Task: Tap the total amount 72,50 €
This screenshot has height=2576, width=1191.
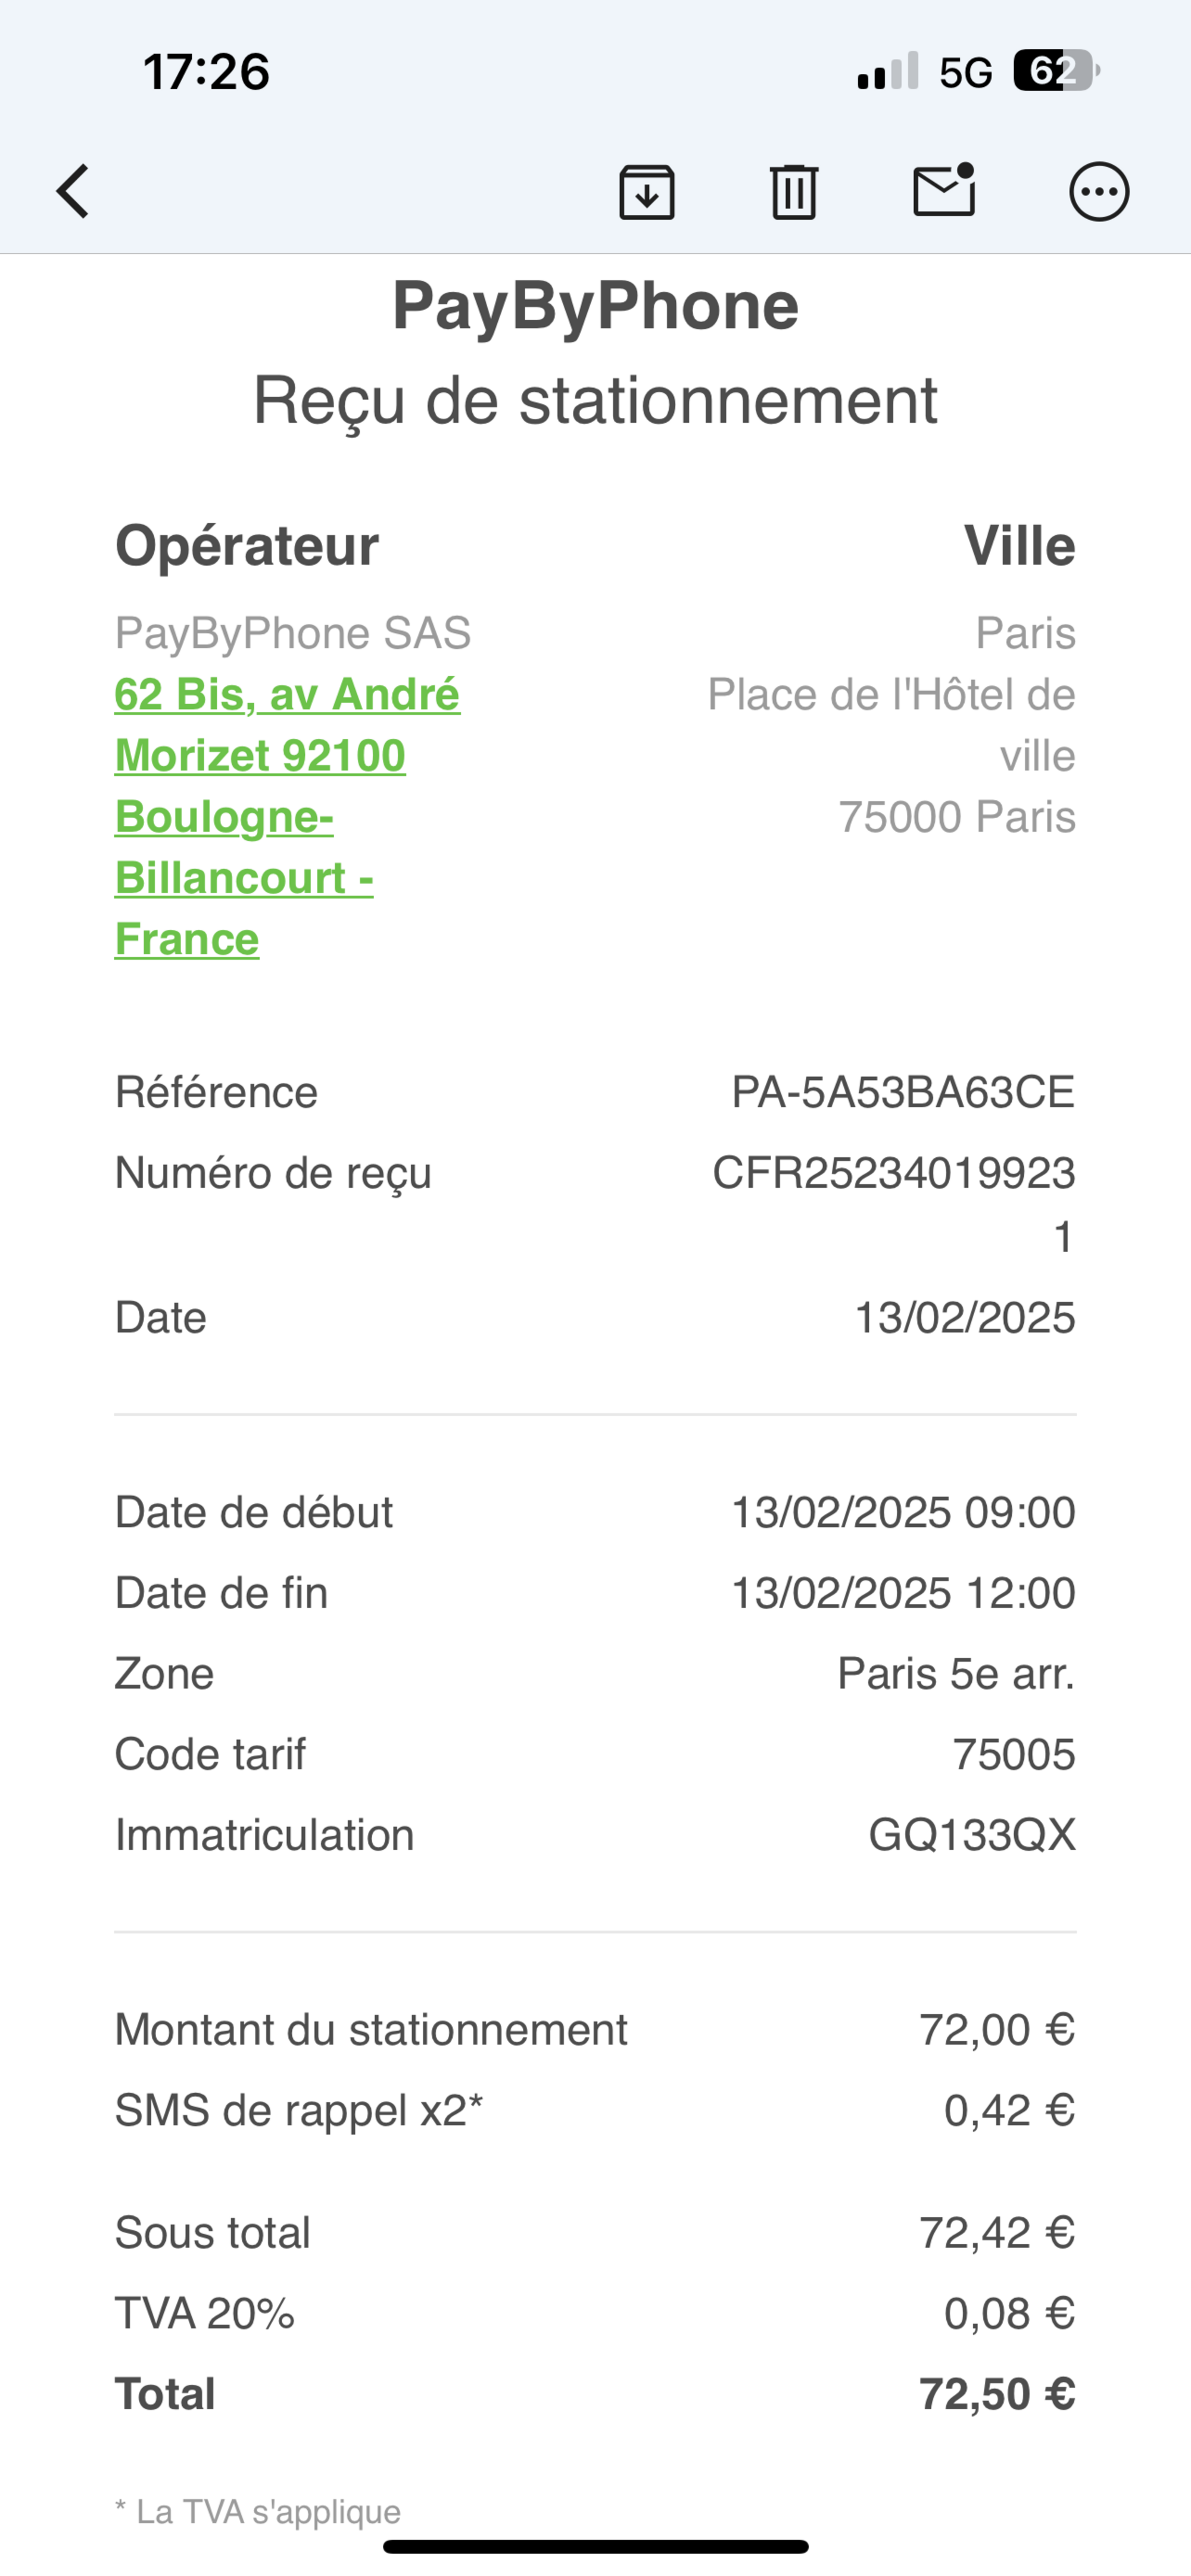Action: 996,2394
